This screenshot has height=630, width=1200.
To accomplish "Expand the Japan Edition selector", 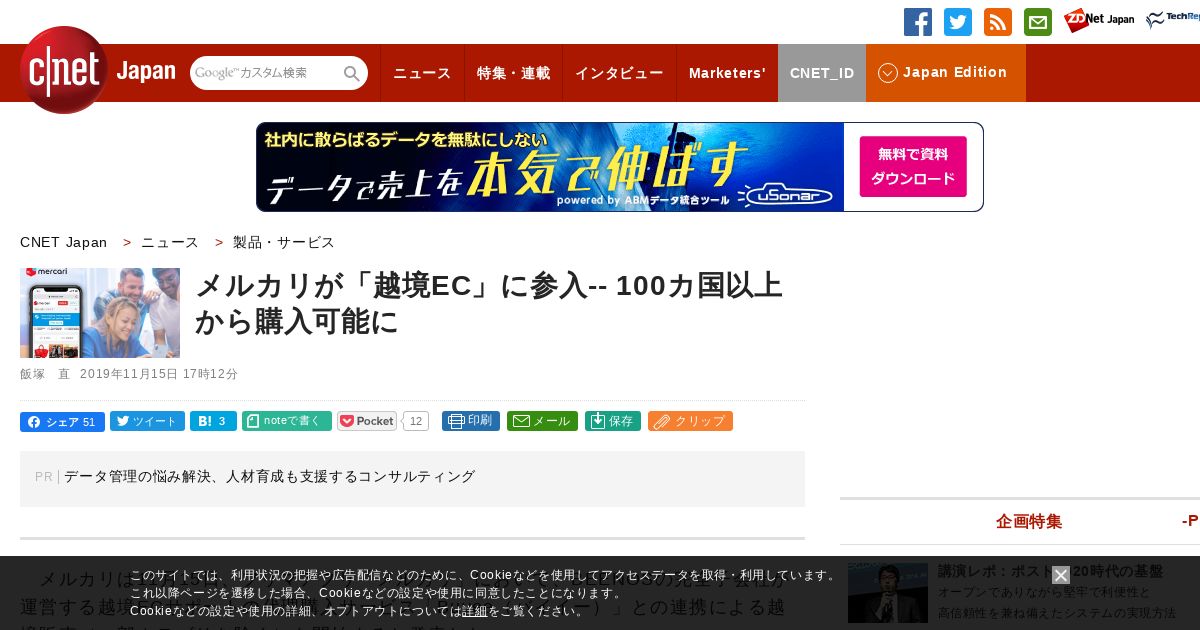I will 946,73.
